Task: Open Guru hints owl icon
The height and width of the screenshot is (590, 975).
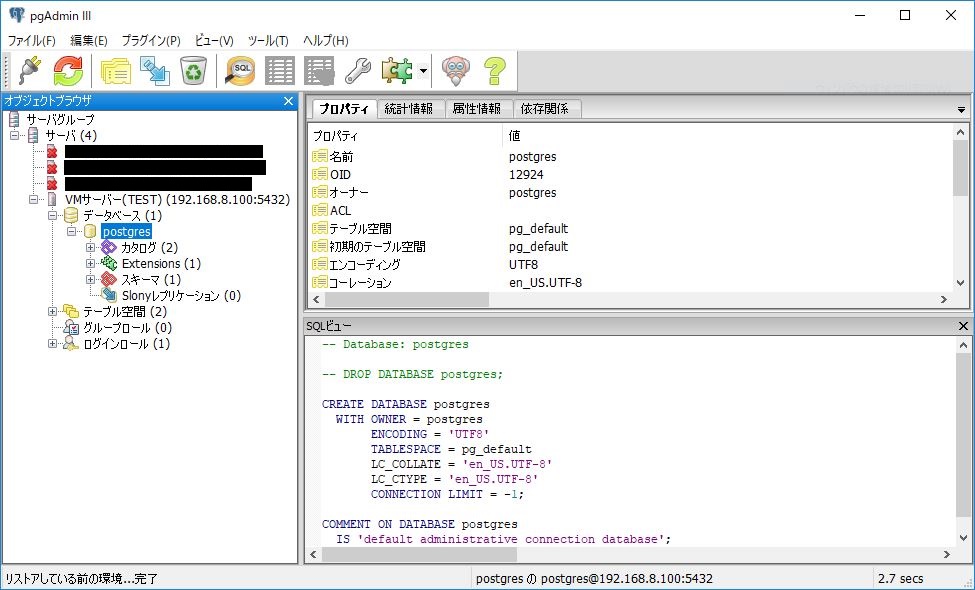Action: [456, 70]
